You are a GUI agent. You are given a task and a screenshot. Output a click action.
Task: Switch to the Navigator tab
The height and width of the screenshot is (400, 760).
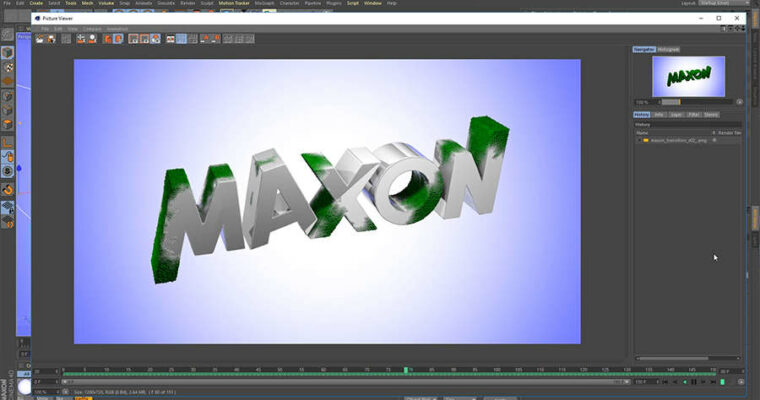coord(644,49)
